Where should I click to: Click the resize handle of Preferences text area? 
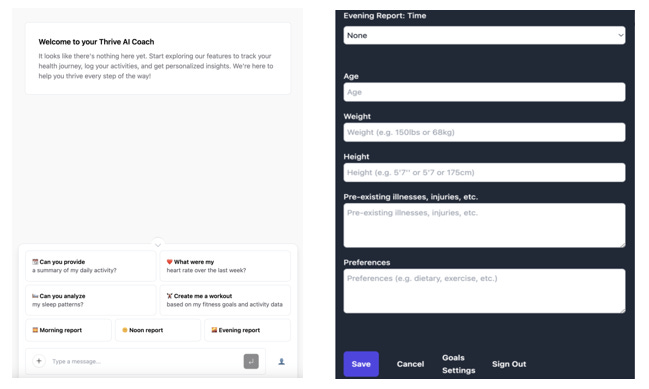(623, 310)
